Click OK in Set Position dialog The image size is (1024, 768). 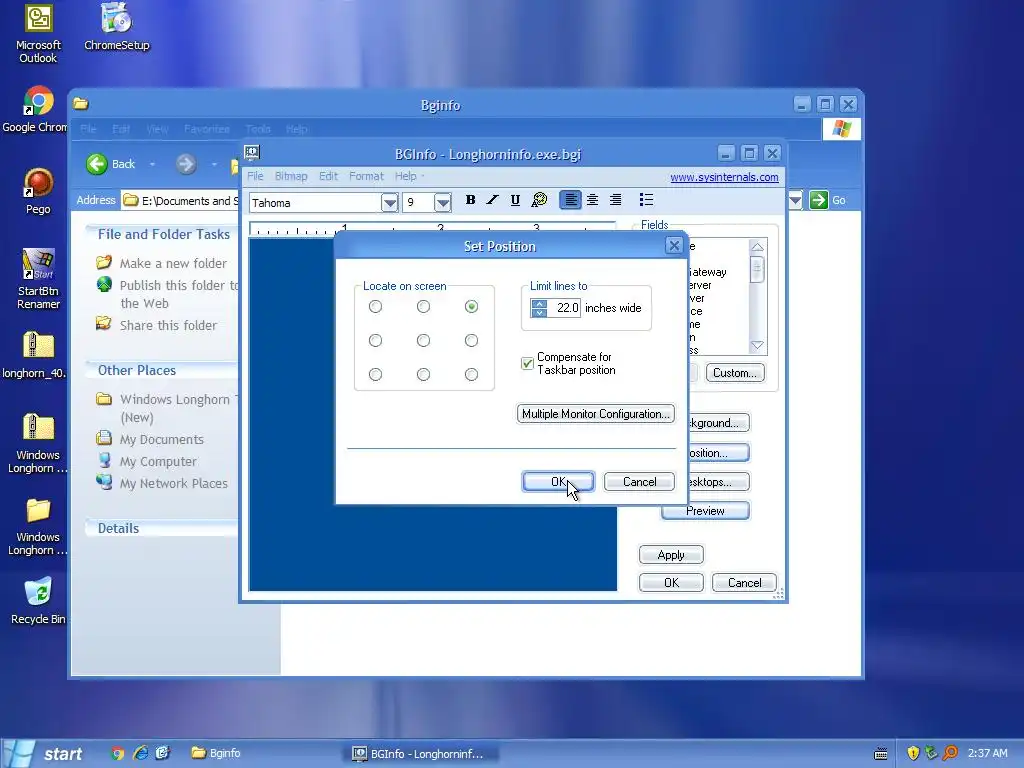[x=558, y=481]
